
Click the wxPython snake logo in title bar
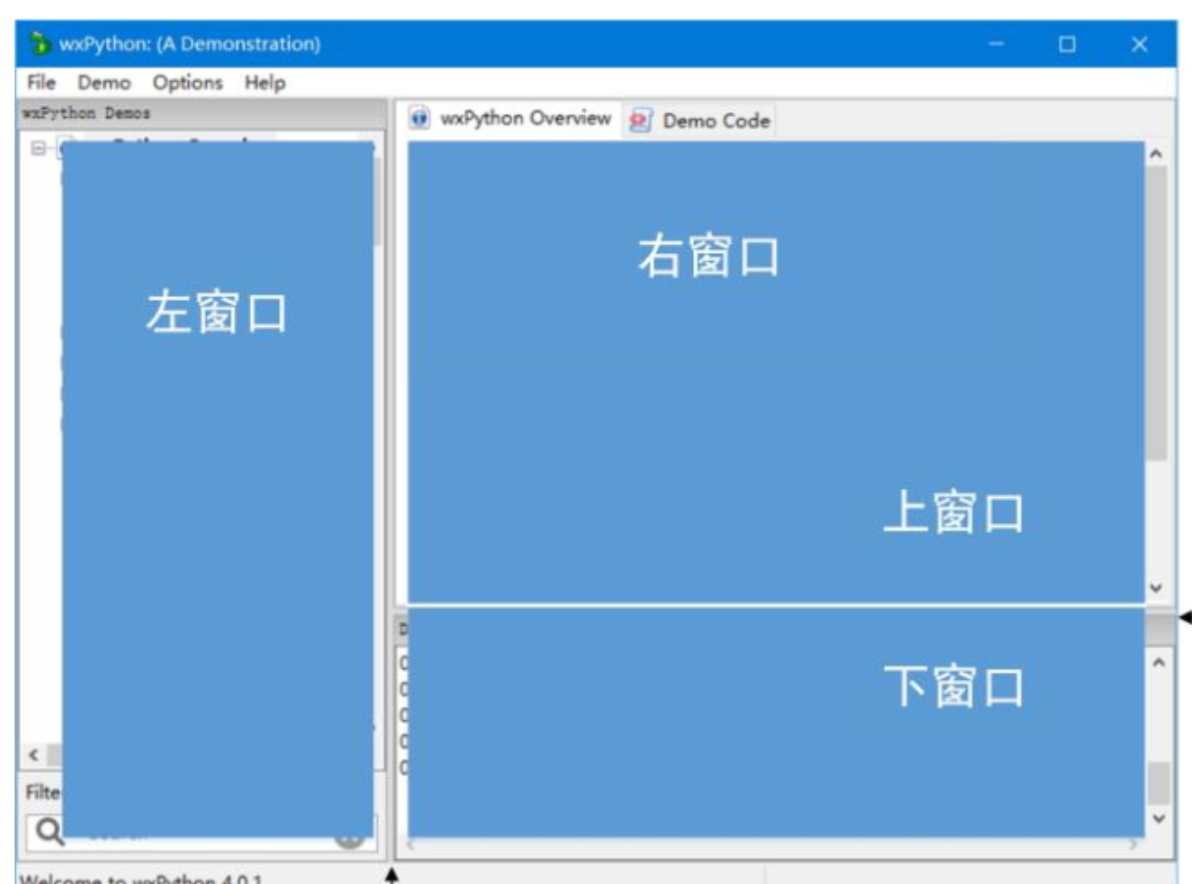click(40, 40)
